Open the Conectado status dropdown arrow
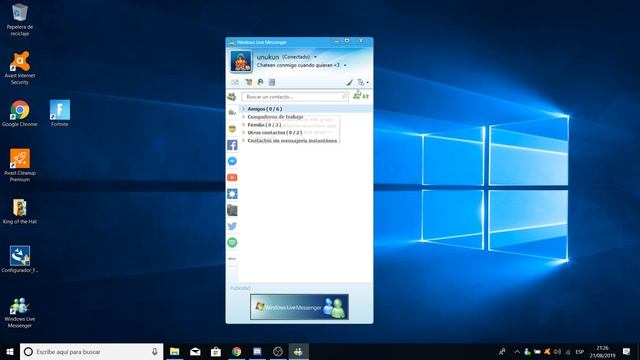This screenshot has height=360, width=640. (x=316, y=57)
